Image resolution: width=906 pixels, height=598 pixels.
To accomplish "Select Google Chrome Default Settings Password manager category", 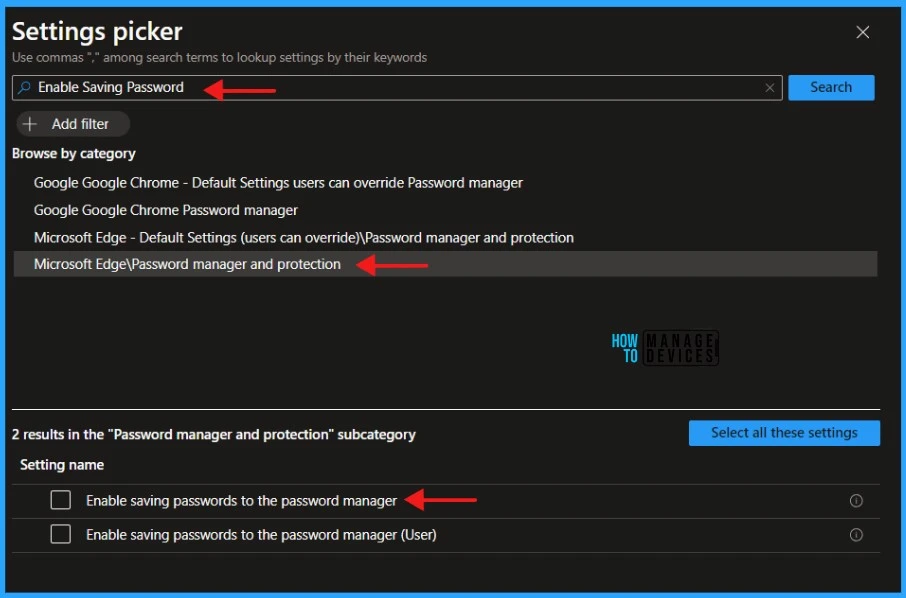I will pos(278,183).
